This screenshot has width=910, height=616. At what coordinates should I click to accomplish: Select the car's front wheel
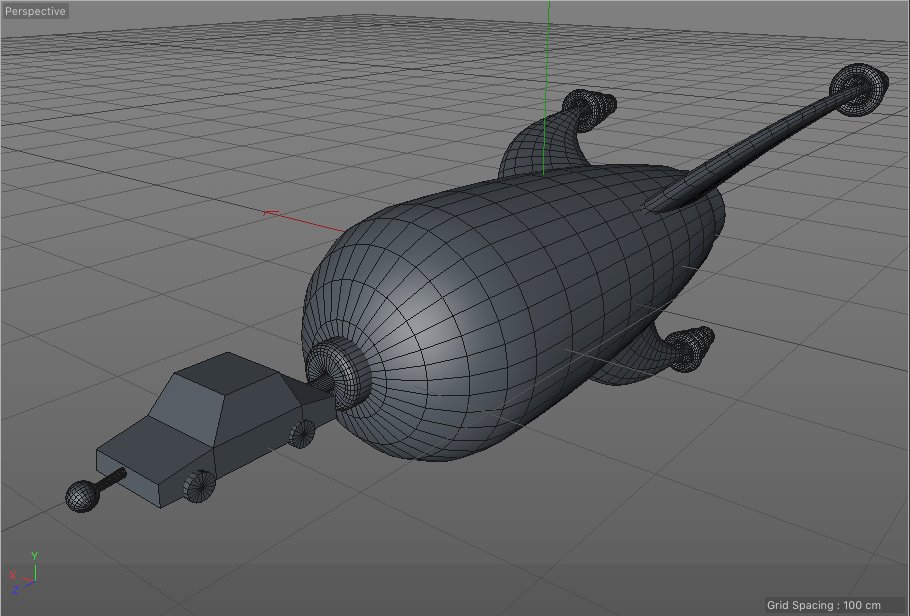click(x=199, y=487)
